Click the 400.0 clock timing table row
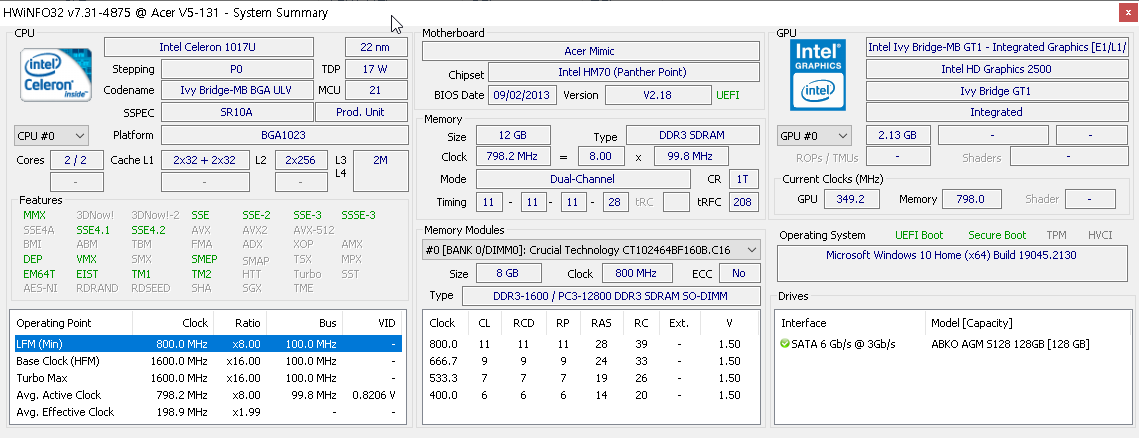 pos(591,395)
